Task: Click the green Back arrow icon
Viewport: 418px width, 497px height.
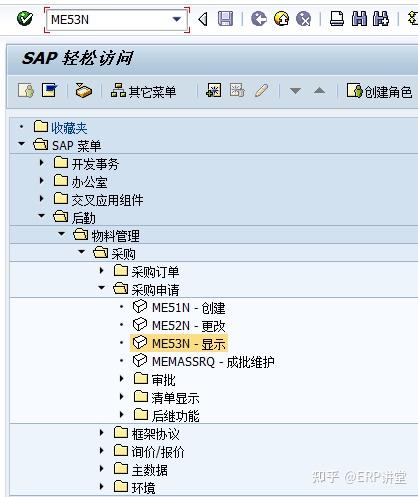Action: pos(259,19)
